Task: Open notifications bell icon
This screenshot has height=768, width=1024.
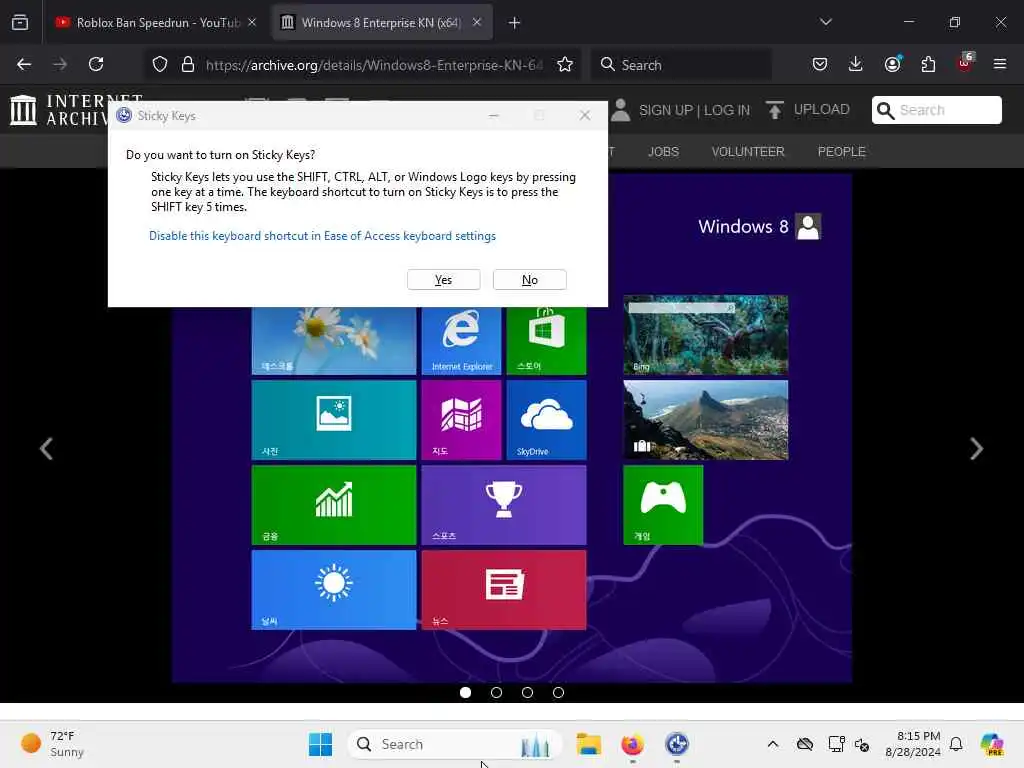Action: (956, 744)
